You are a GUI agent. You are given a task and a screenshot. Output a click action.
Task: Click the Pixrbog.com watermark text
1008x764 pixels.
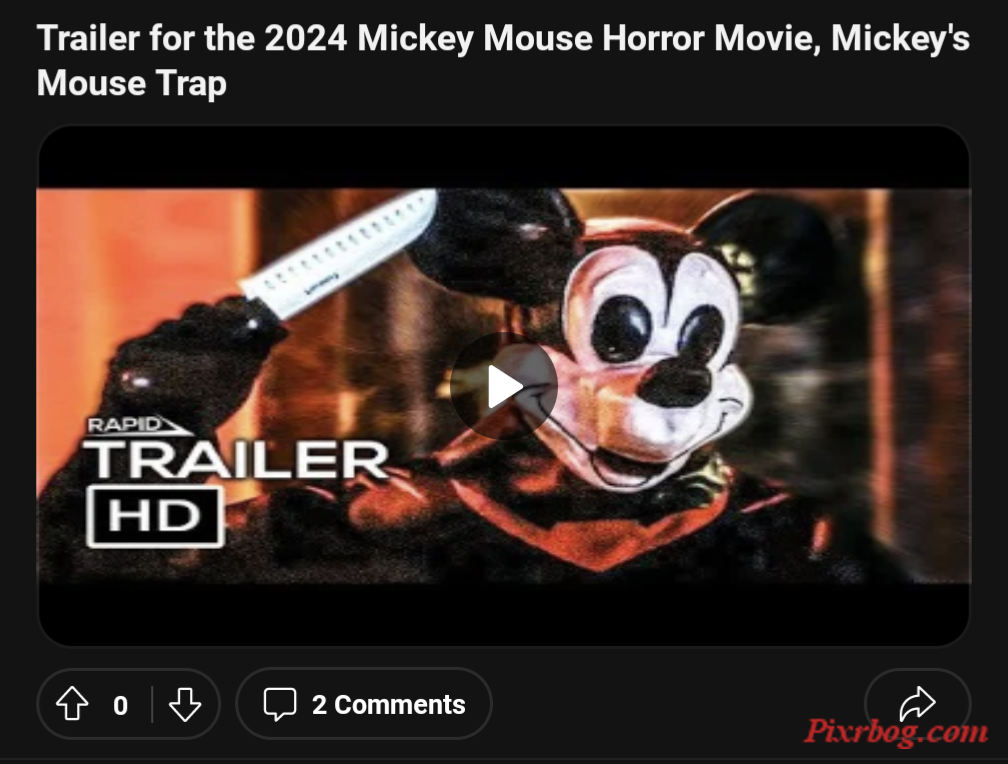tap(896, 732)
